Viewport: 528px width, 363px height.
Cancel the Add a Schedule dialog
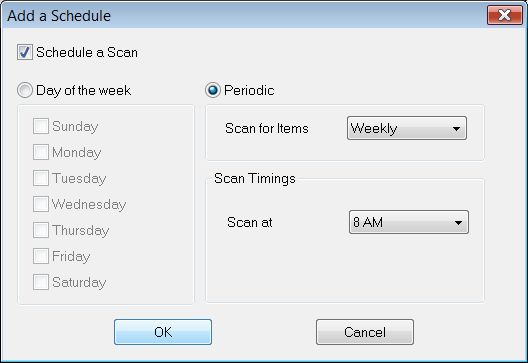click(365, 332)
